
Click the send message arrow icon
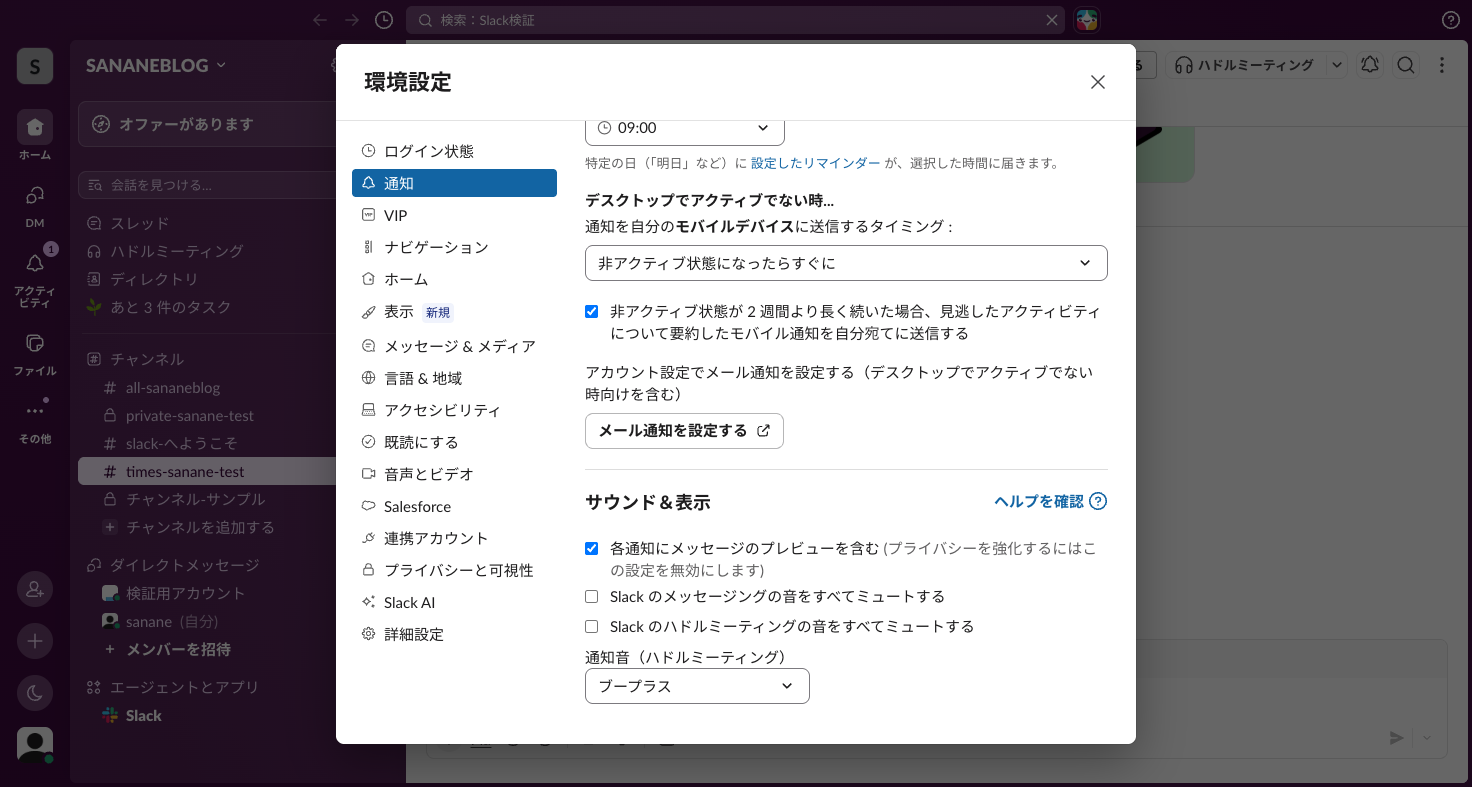coord(1397,738)
